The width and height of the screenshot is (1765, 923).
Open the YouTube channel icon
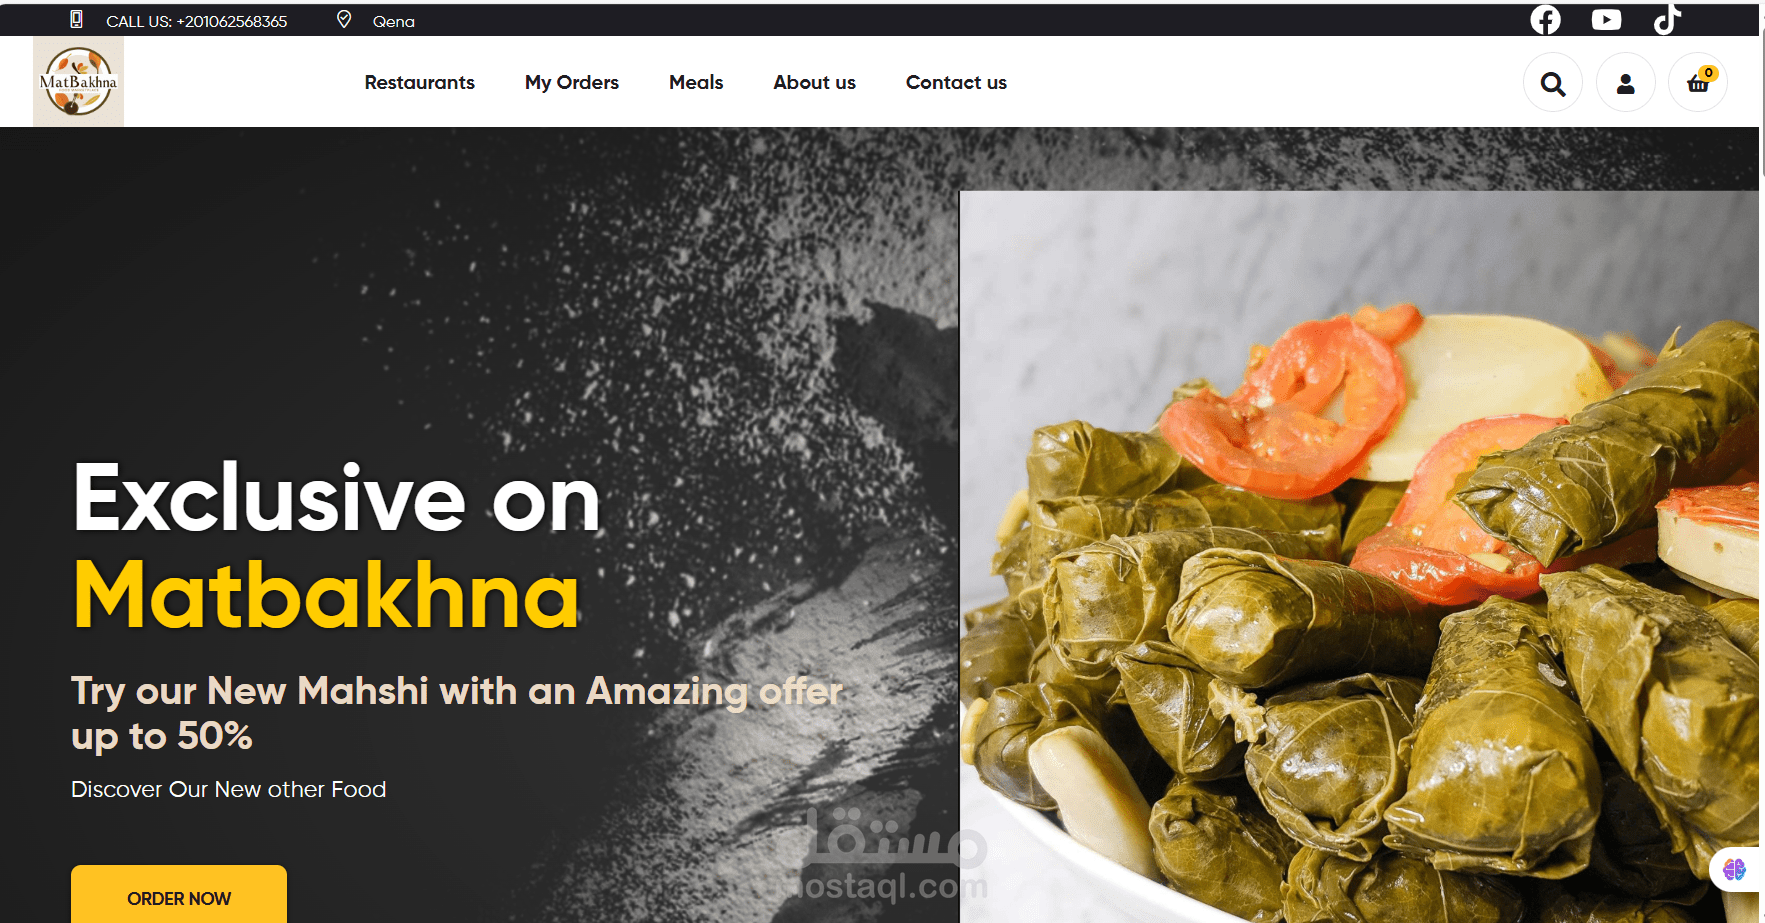tap(1606, 19)
